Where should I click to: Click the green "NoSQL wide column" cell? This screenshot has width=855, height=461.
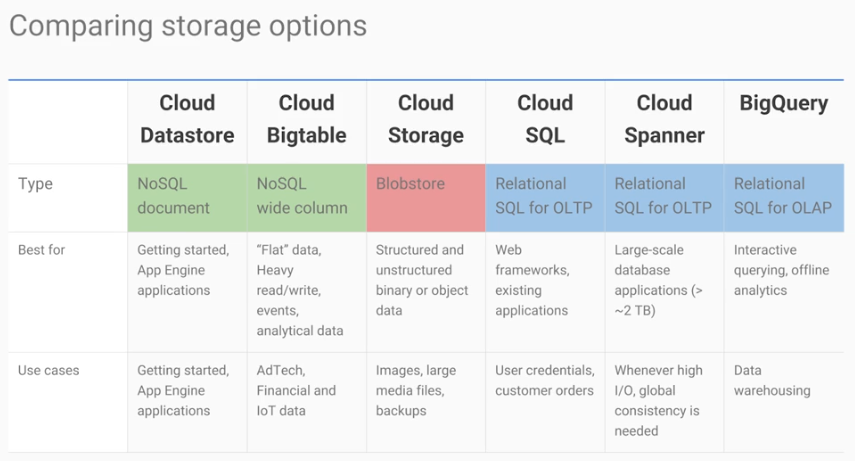[x=306, y=196]
